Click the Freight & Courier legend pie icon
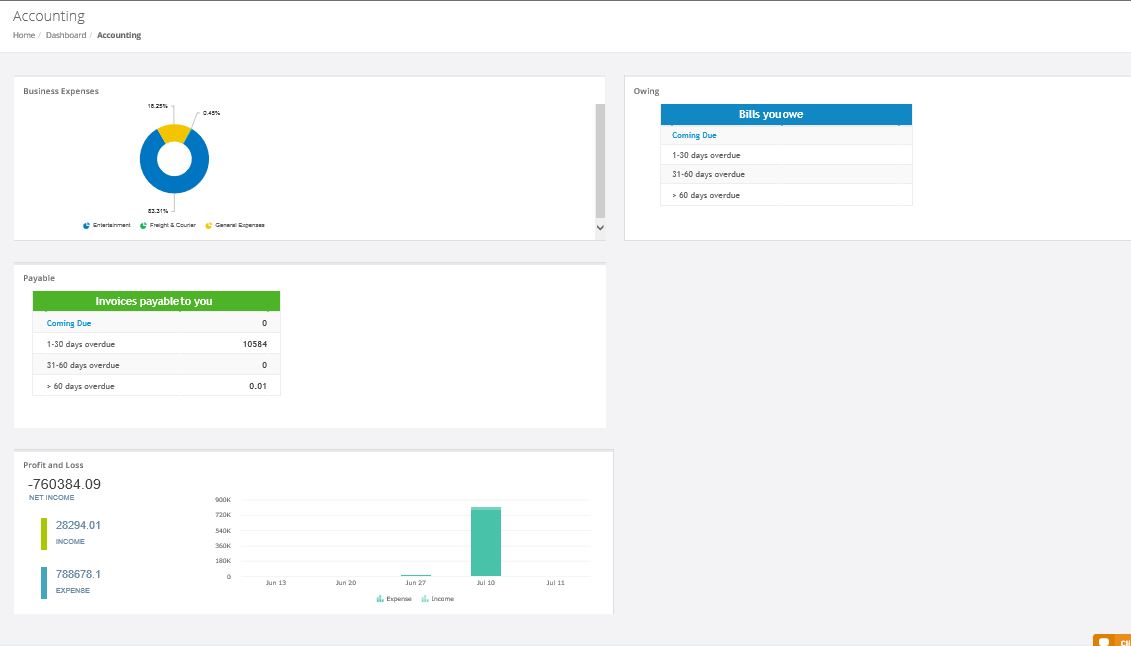 click(x=144, y=226)
